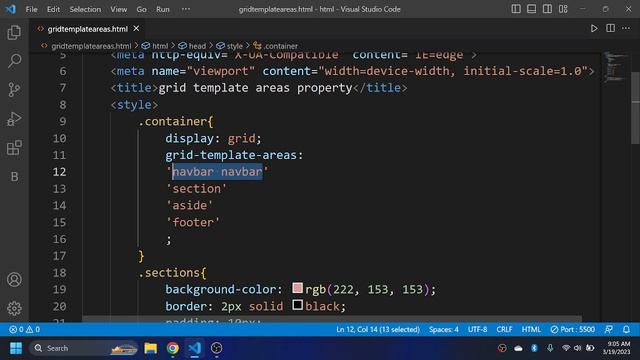Open the Bluetooth tray icon
The image size is (640, 360).
[x=534, y=348]
